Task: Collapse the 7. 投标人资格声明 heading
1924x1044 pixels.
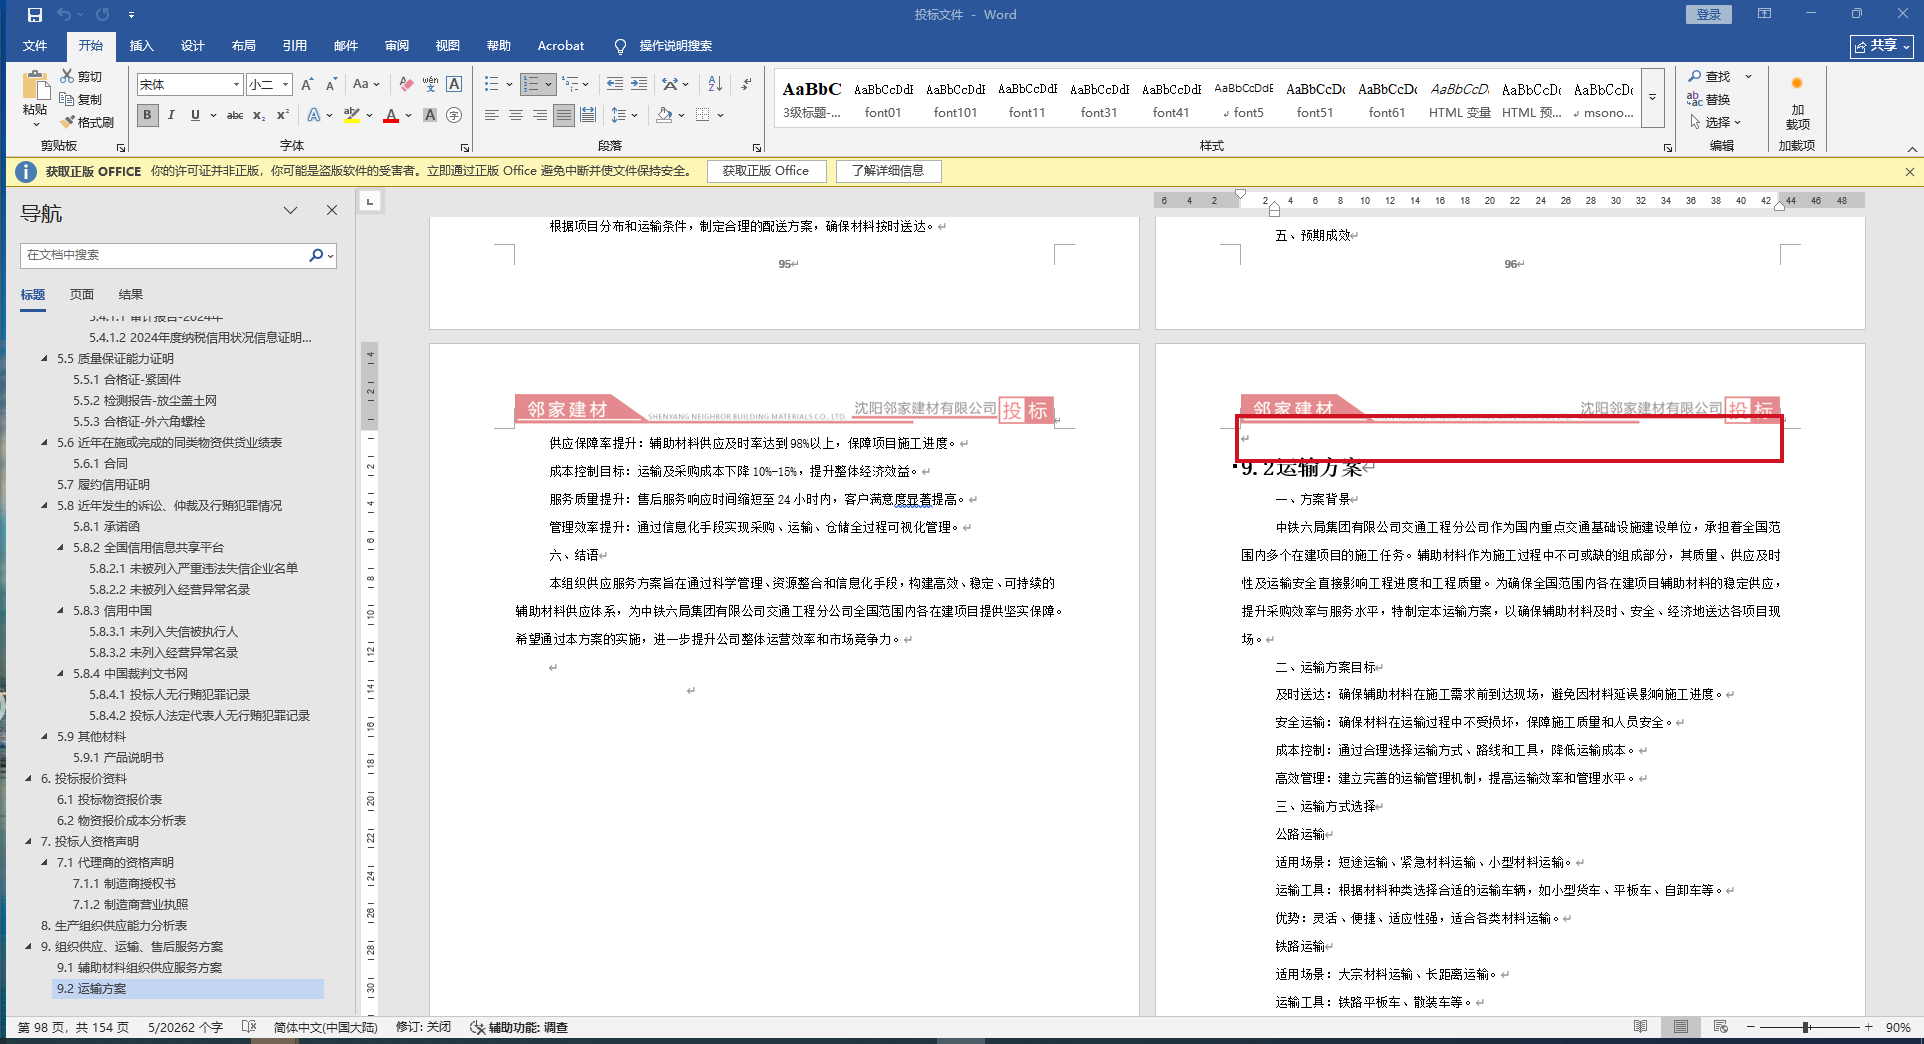Action: pyautogui.click(x=28, y=842)
